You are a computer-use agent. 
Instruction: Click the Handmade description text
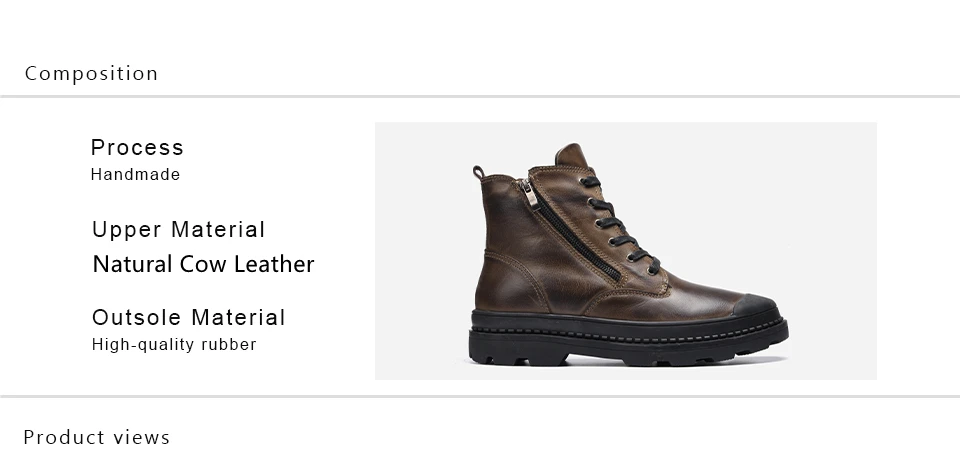tap(135, 174)
